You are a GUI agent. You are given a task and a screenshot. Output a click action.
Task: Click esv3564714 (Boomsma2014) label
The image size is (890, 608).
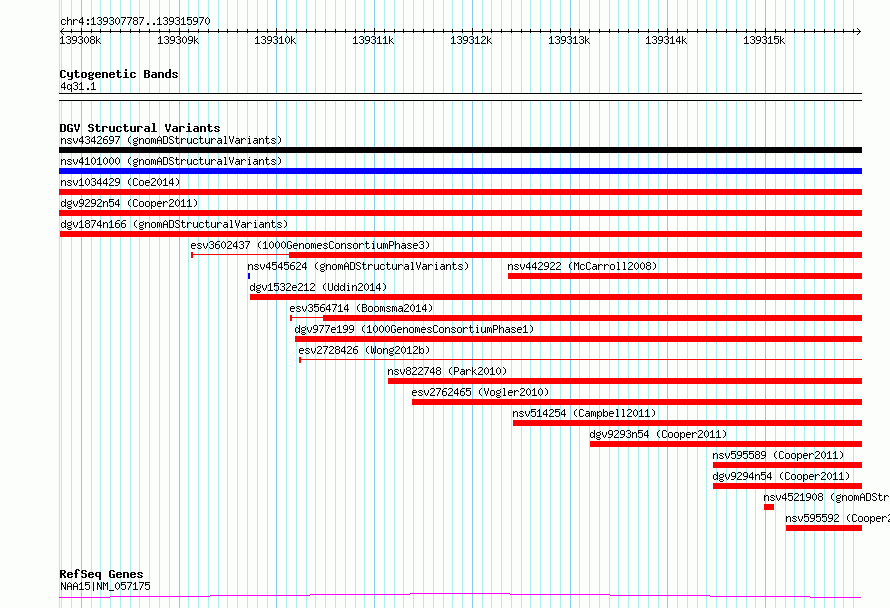[361, 308]
